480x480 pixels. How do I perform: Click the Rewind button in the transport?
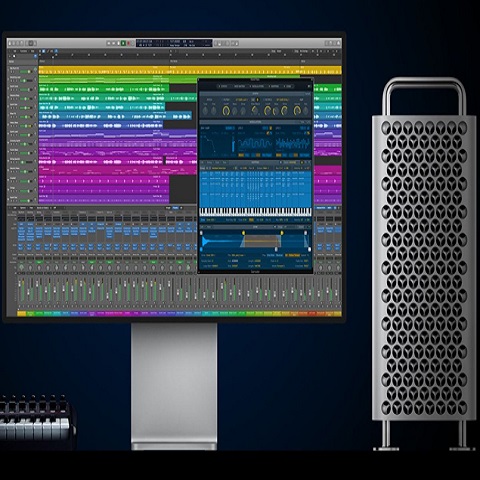[109, 43]
